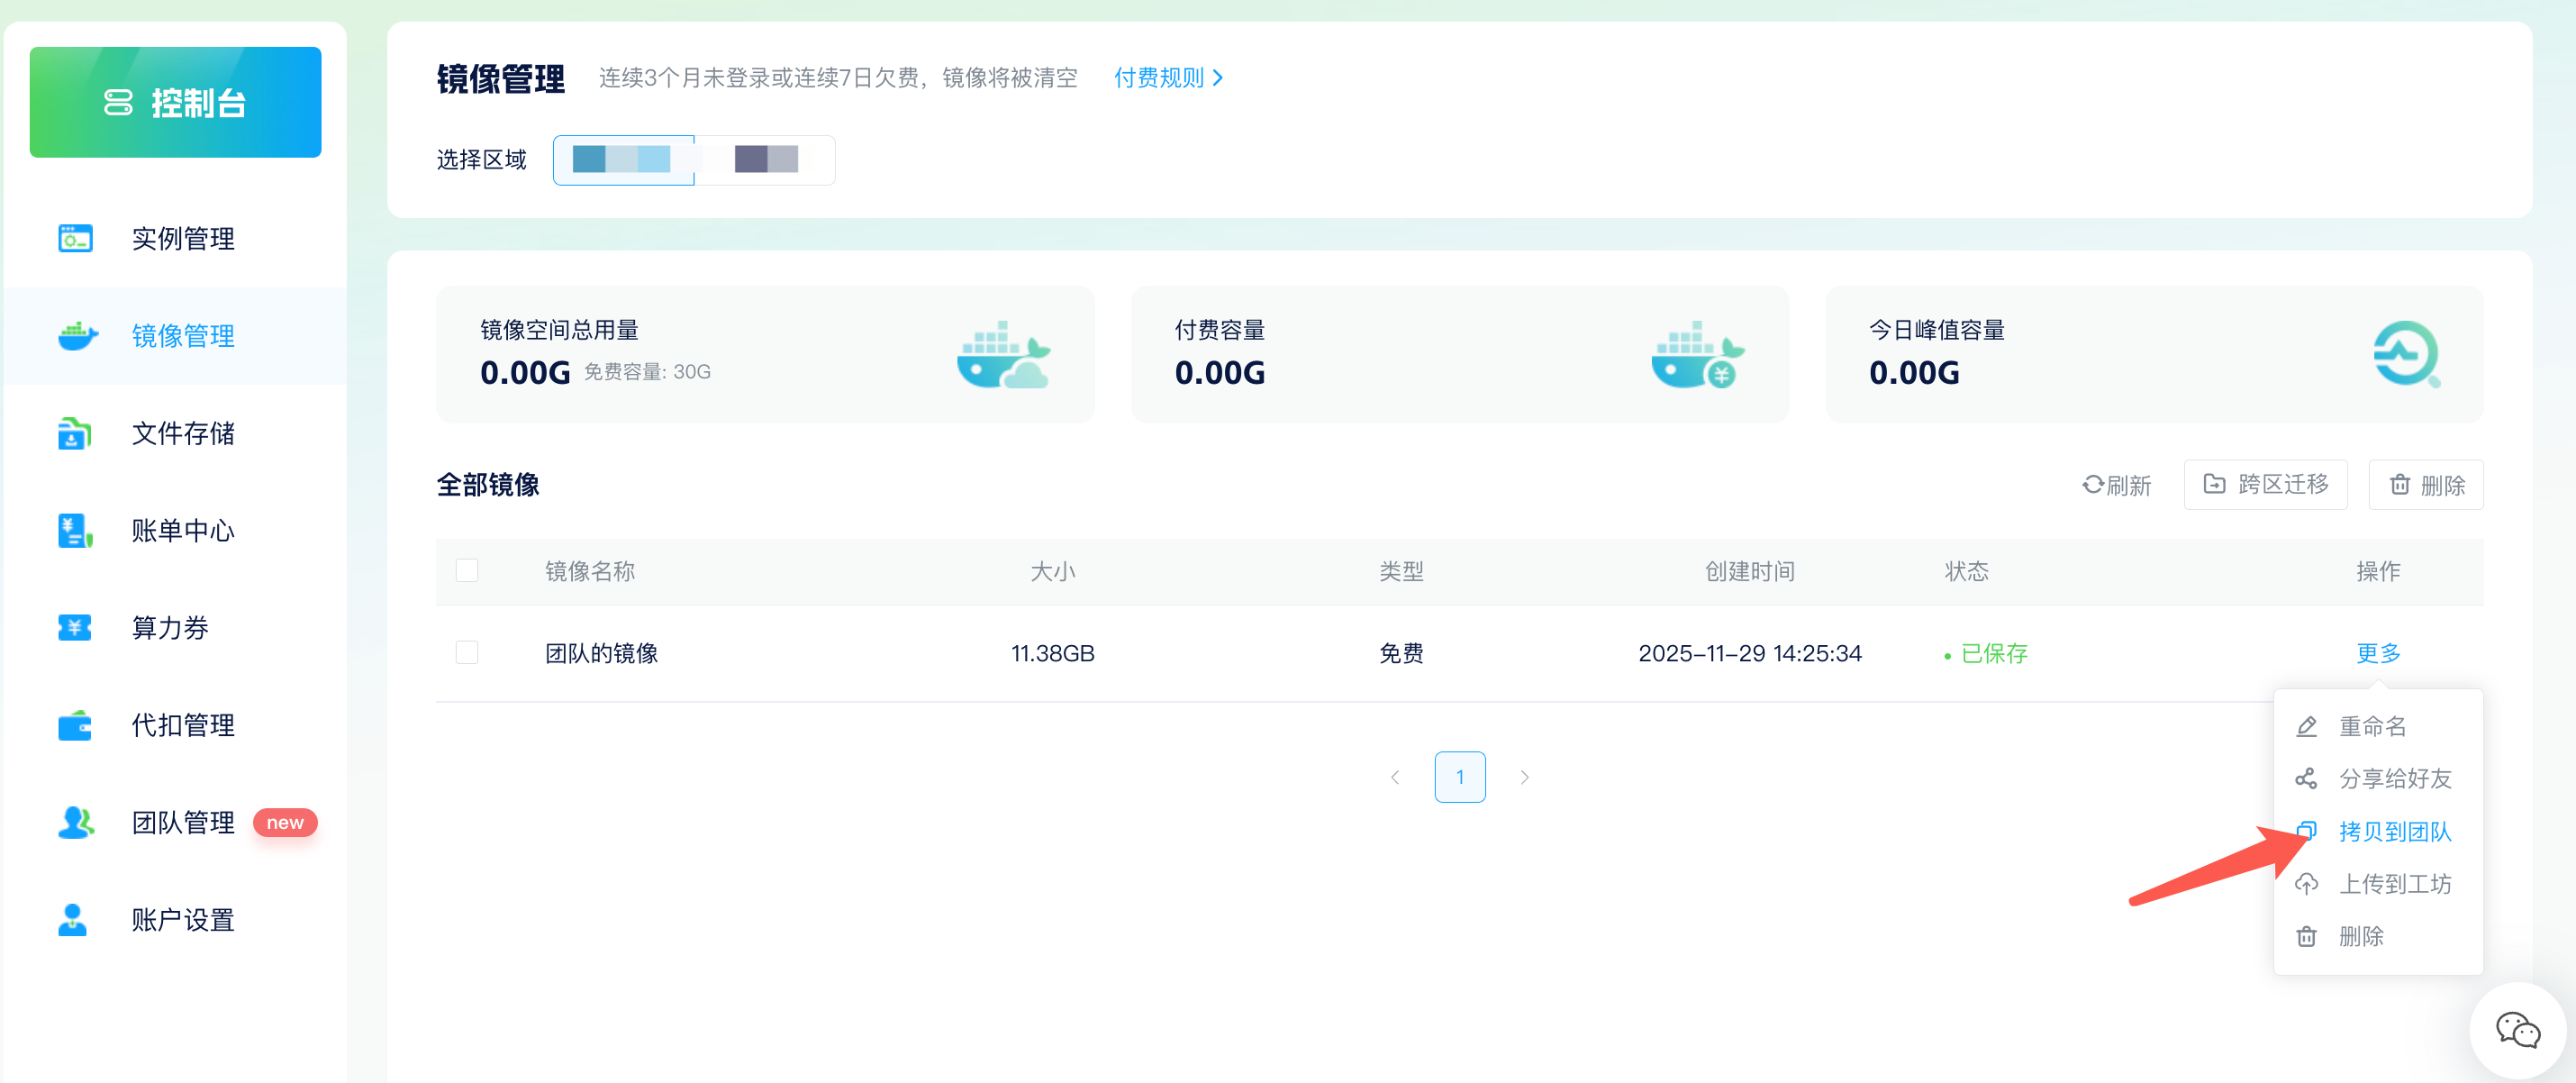Viewport: 2576px width, 1083px height.
Task: Open 实例管理 from the sidebar
Action: point(183,238)
